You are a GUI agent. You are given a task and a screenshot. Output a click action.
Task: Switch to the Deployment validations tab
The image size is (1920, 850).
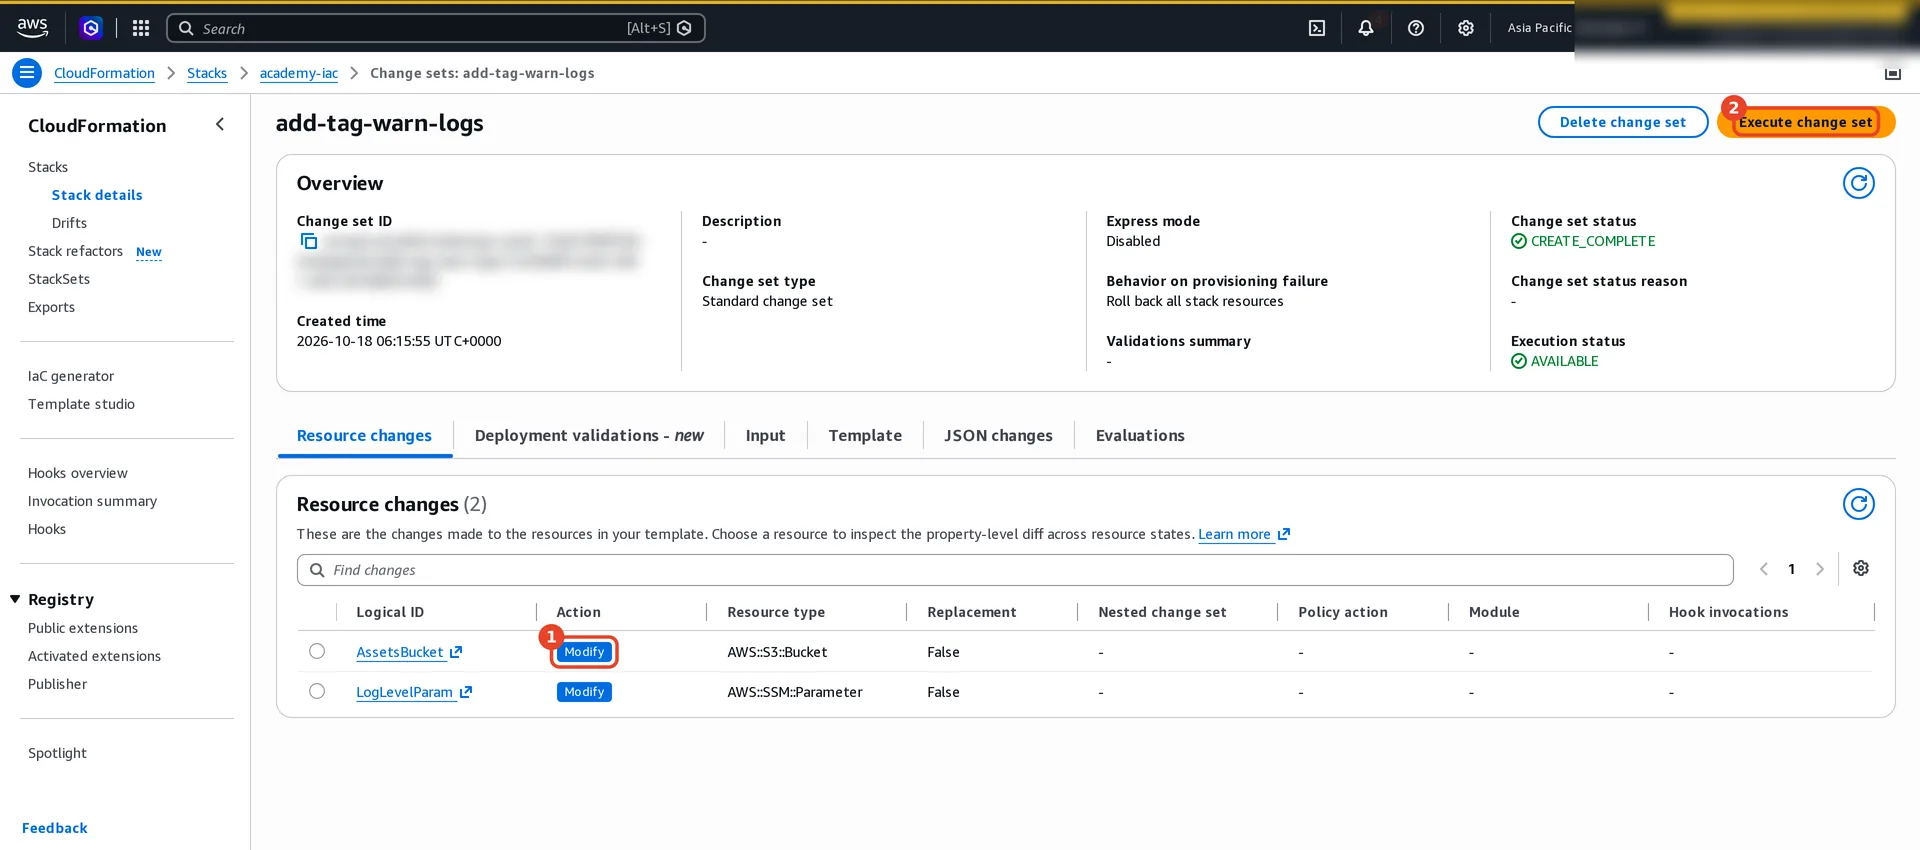pos(589,436)
